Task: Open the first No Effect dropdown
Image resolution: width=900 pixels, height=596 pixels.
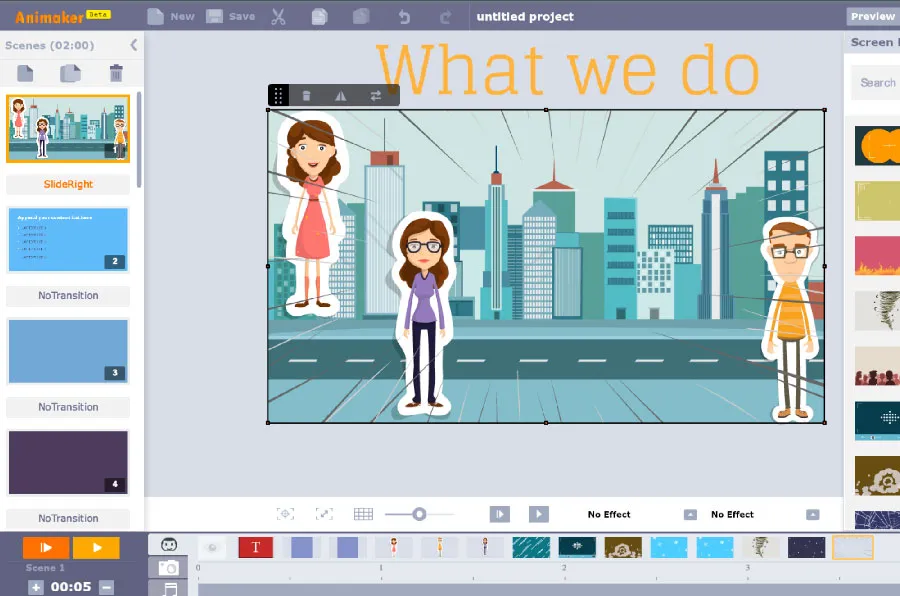Action: [689, 514]
